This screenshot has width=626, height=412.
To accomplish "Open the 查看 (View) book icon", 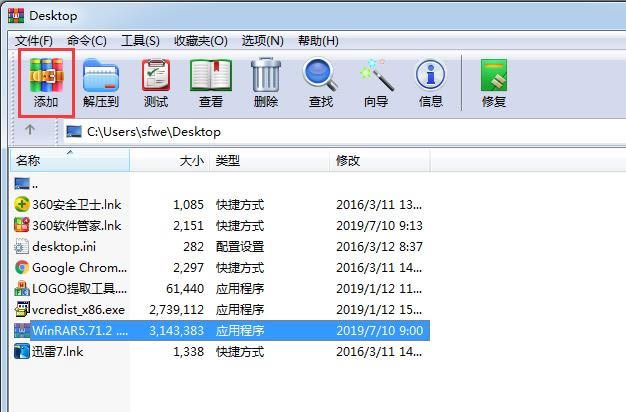I will click(x=211, y=75).
